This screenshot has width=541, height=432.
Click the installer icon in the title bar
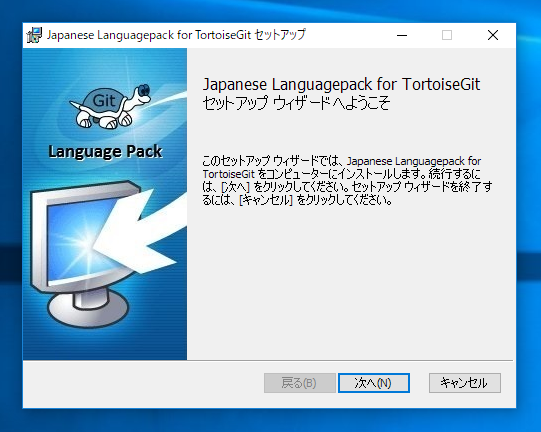(x=34, y=35)
